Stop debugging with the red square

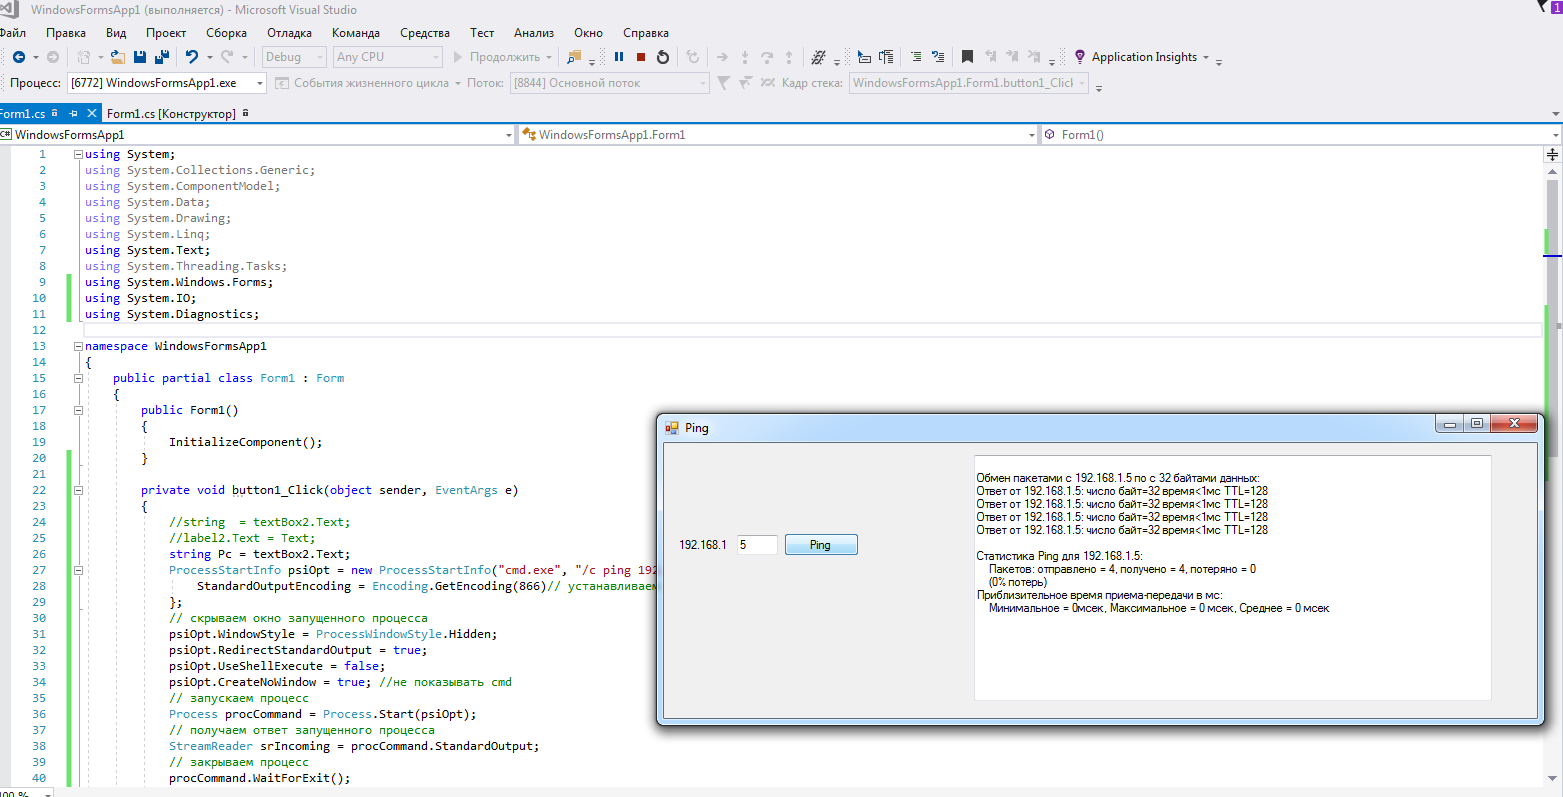click(x=641, y=57)
